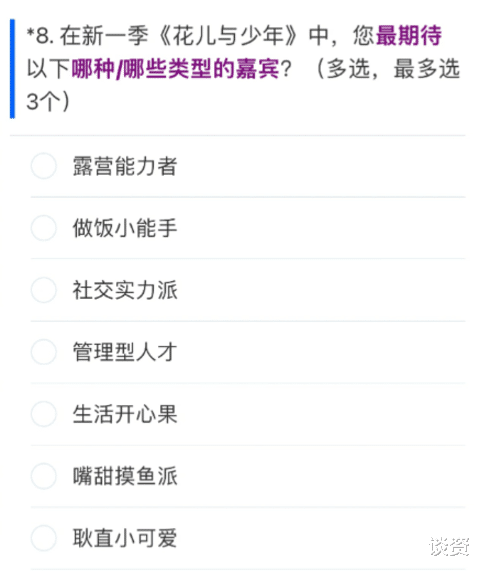This screenshot has width=480, height=571.
Task: Click the 多选,最多选3个 hint text
Action: (x=243, y=85)
